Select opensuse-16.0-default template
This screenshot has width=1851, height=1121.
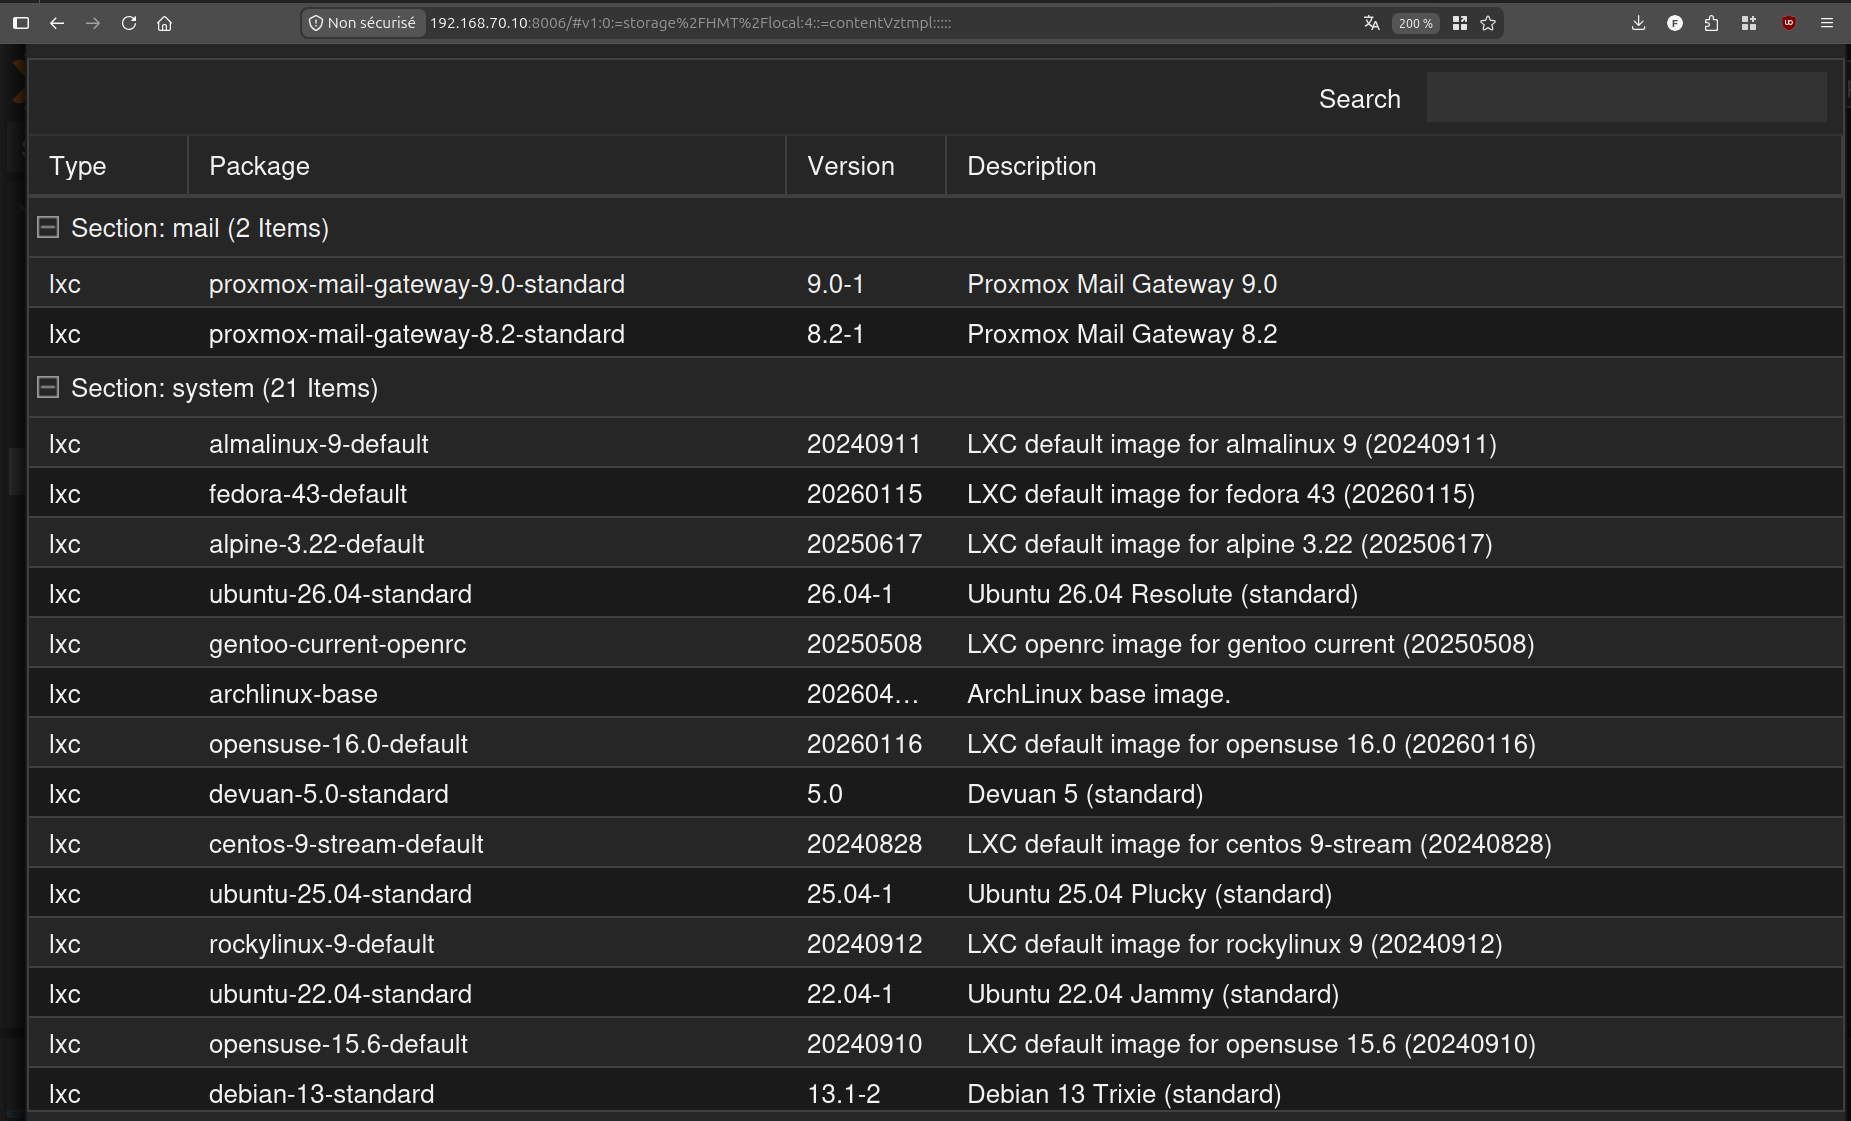pos(935,744)
